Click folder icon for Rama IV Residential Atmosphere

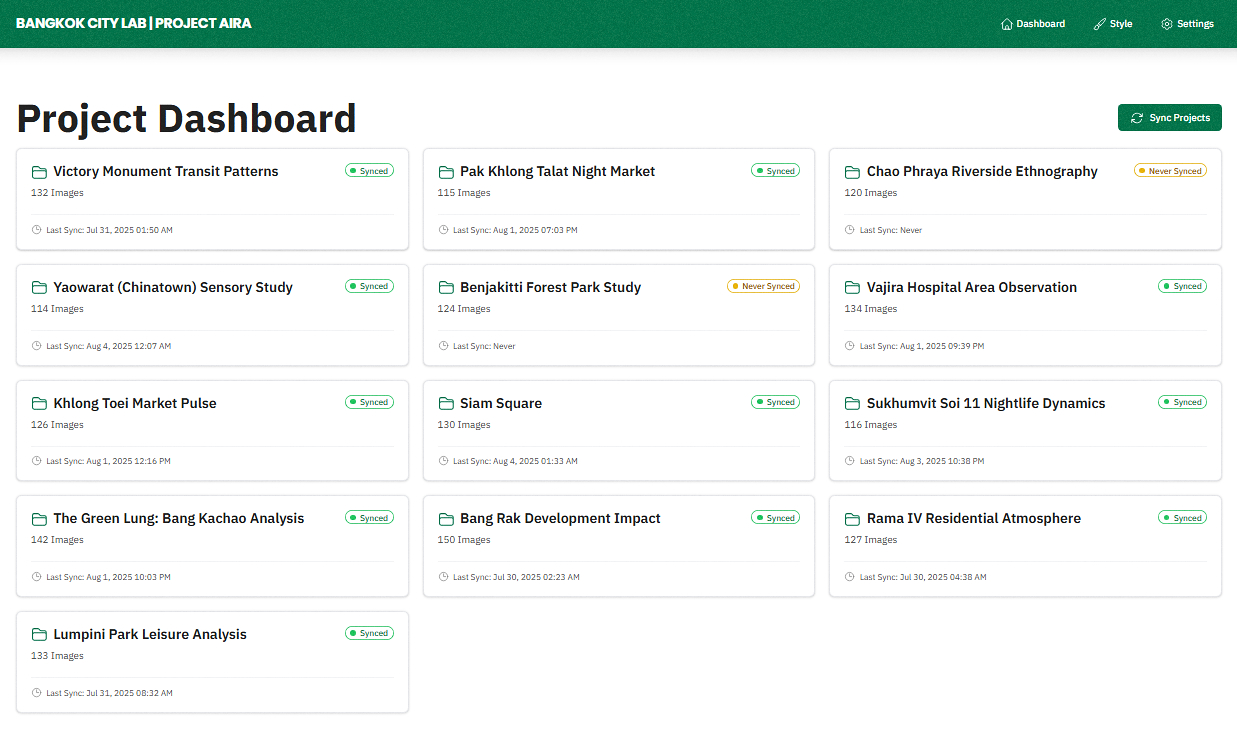(852, 519)
